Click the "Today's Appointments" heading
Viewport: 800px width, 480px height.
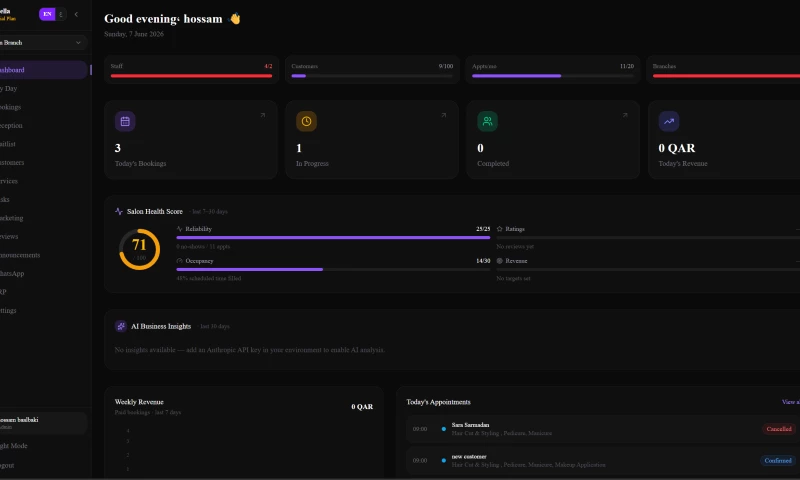click(x=438, y=402)
